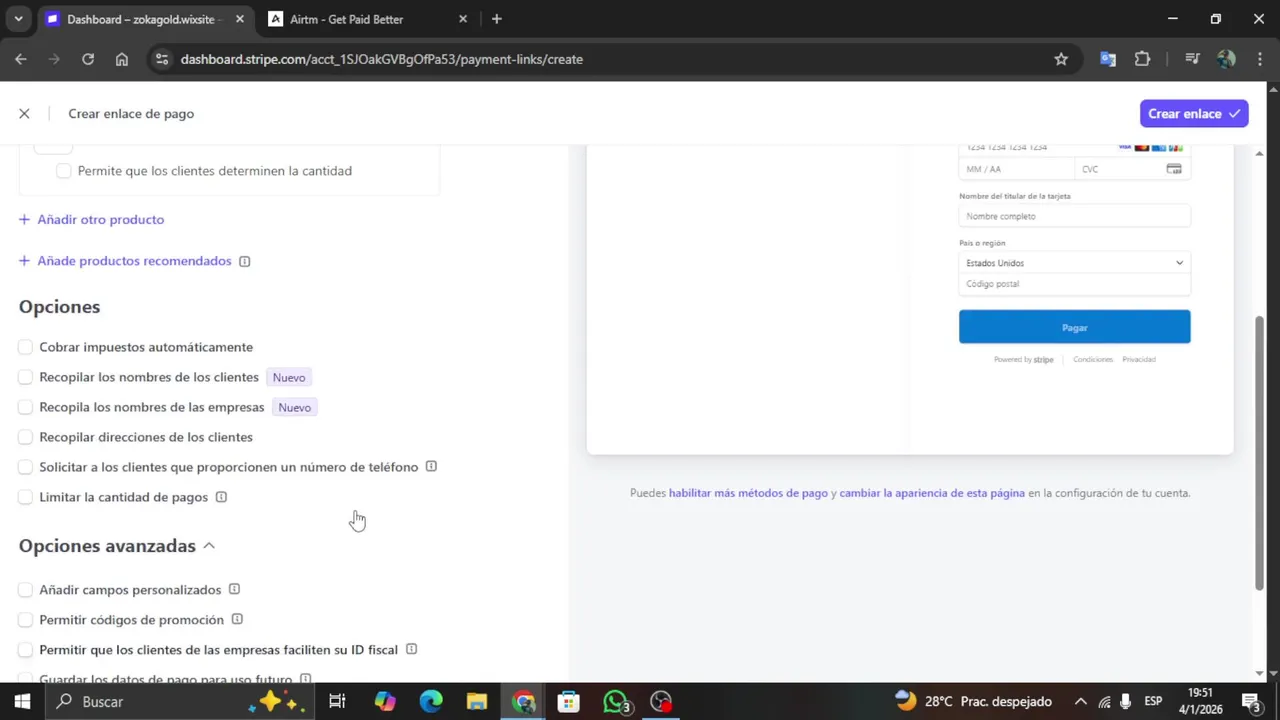Image resolution: width=1280 pixels, height=720 pixels.
Task: Click the Pagar button in the preview
Action: click(1074, 327)
